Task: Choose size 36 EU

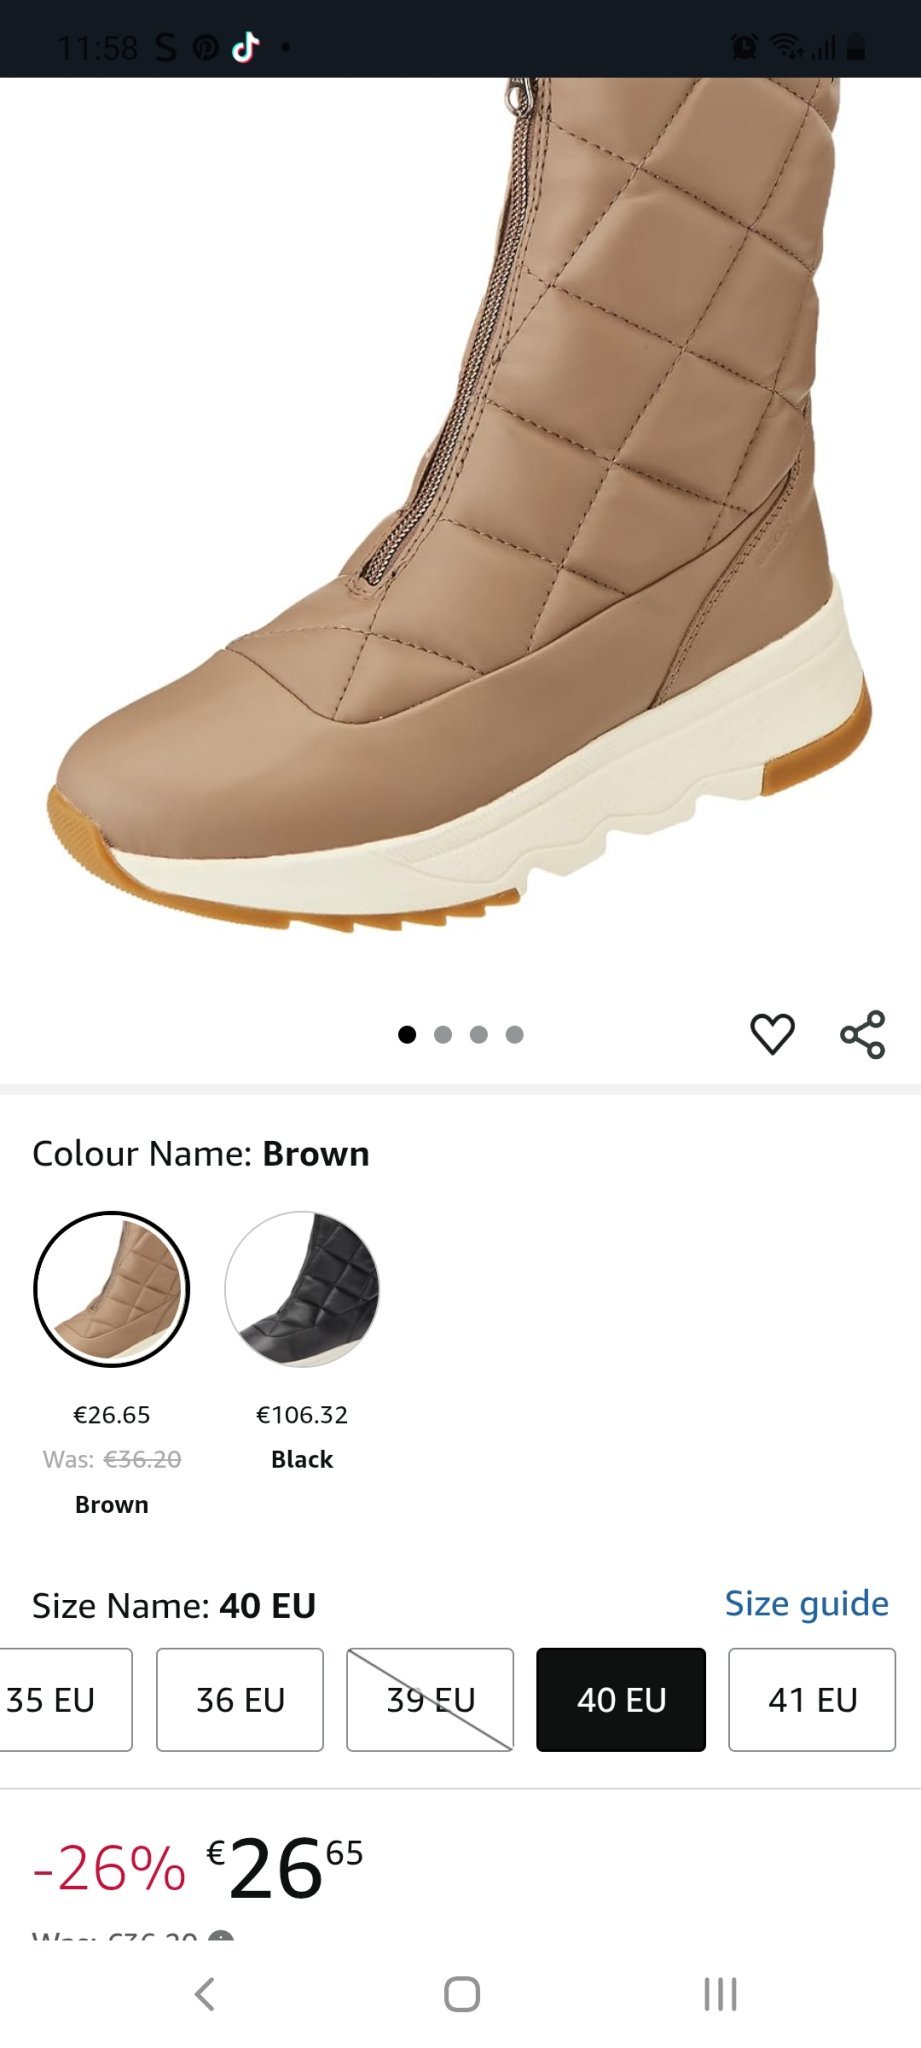Action: (240, 1699)
